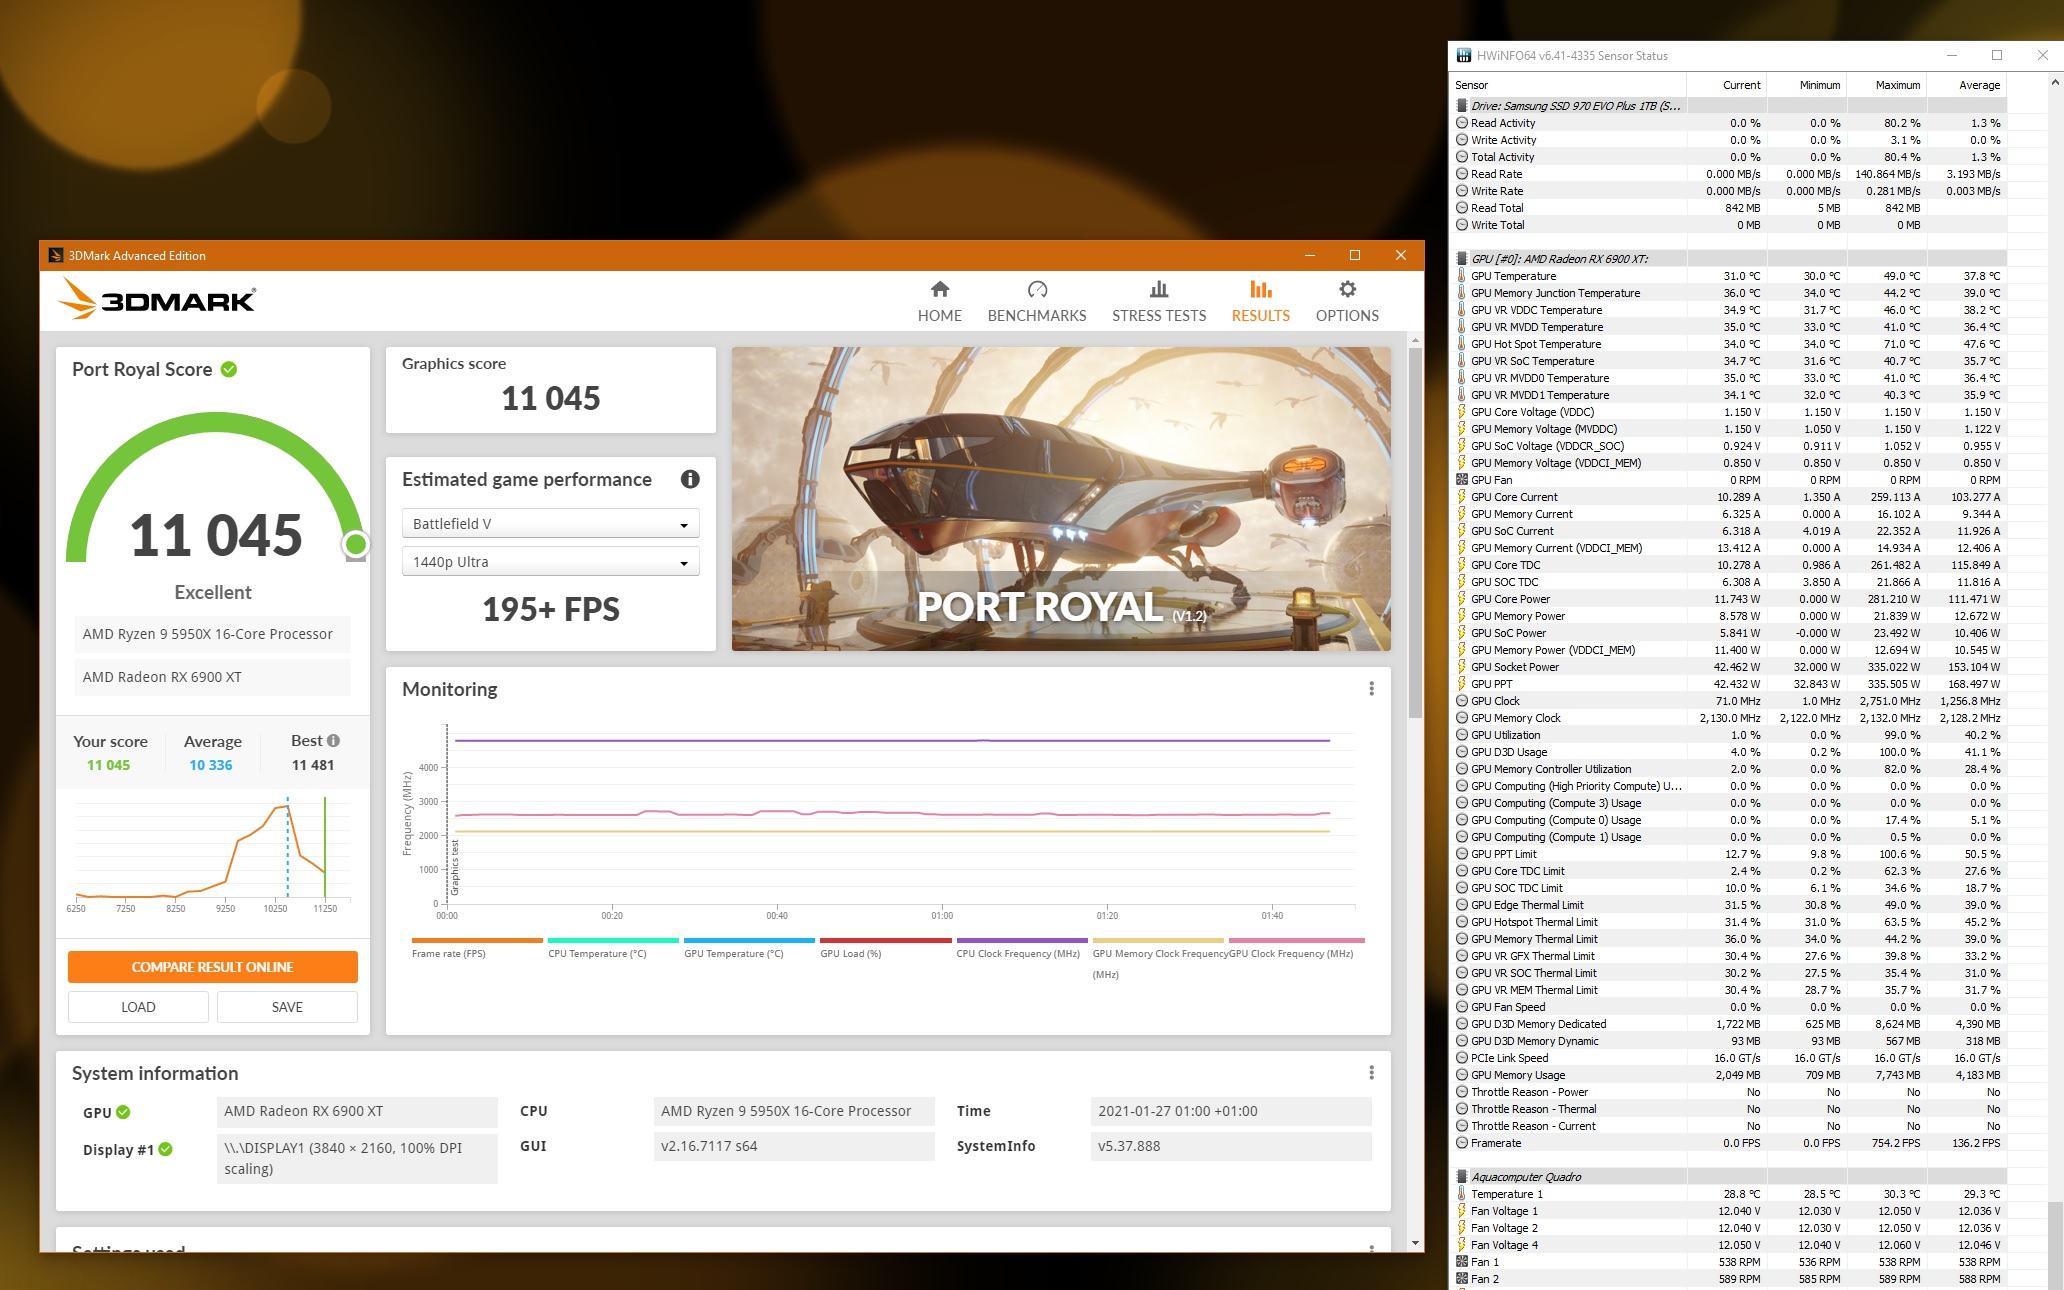The image size is (2064, 1290).
Task: Toggle the Frame rate (FPS) legend series
Action: tap(448, 953)
